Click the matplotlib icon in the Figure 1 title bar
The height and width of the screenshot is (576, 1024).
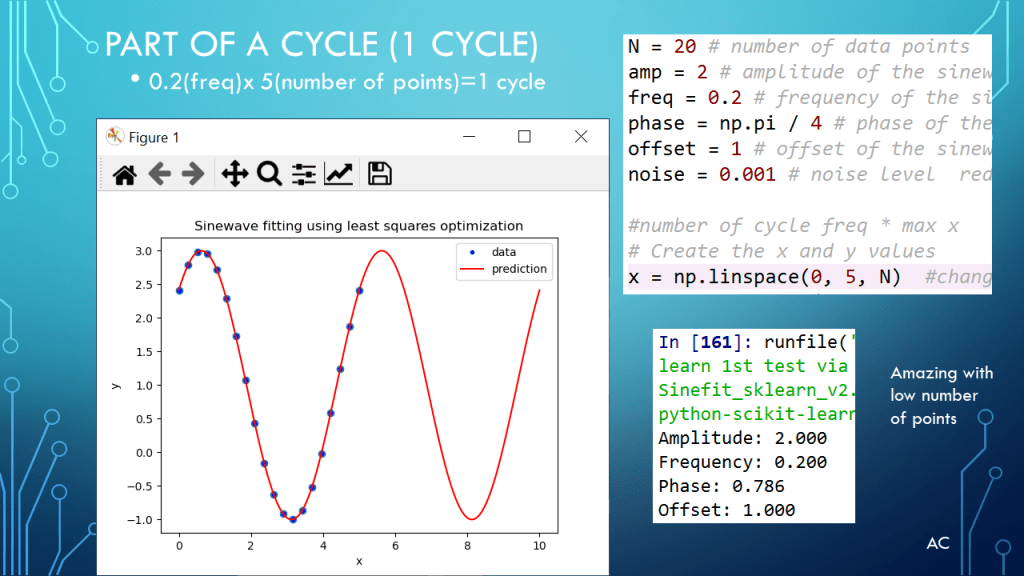[115, 137]
